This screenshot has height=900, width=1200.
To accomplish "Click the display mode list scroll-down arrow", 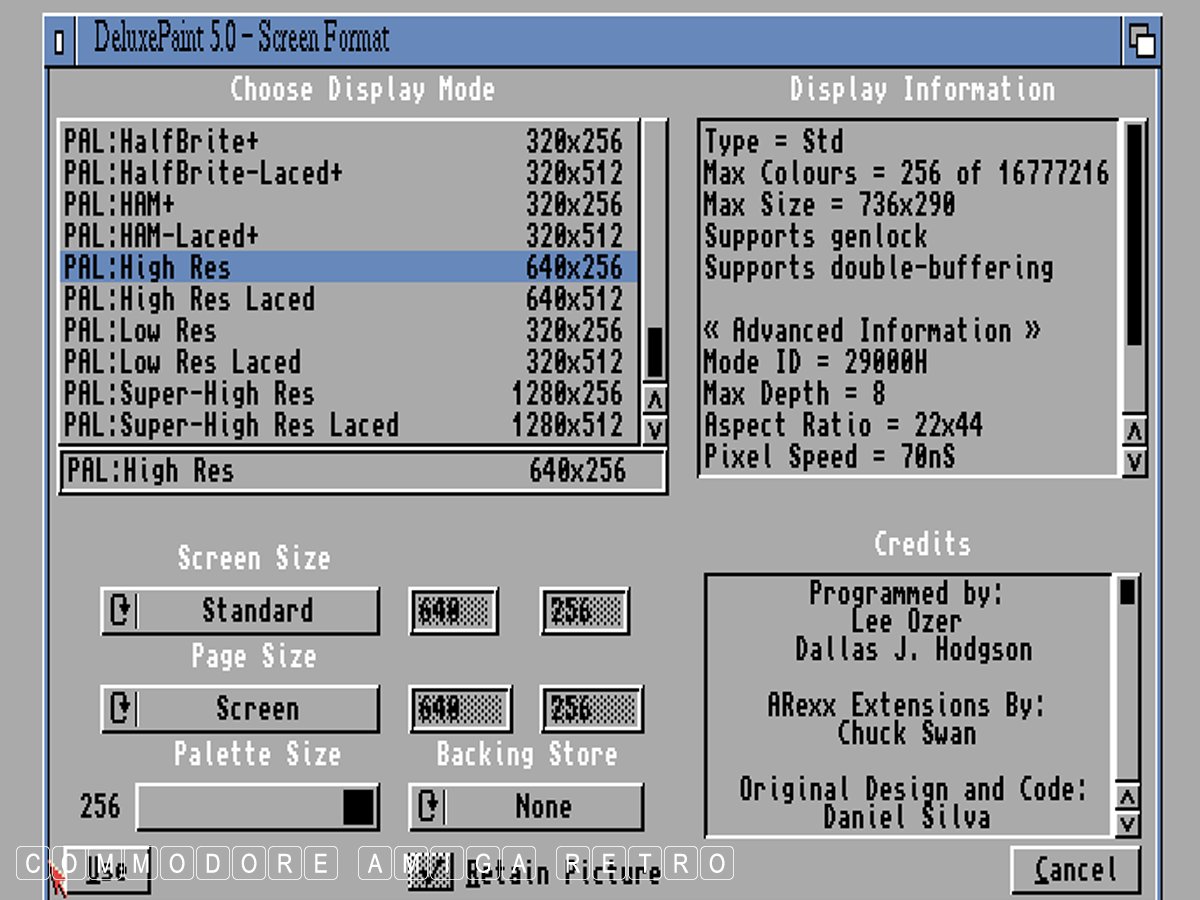I will coord(655,431).
